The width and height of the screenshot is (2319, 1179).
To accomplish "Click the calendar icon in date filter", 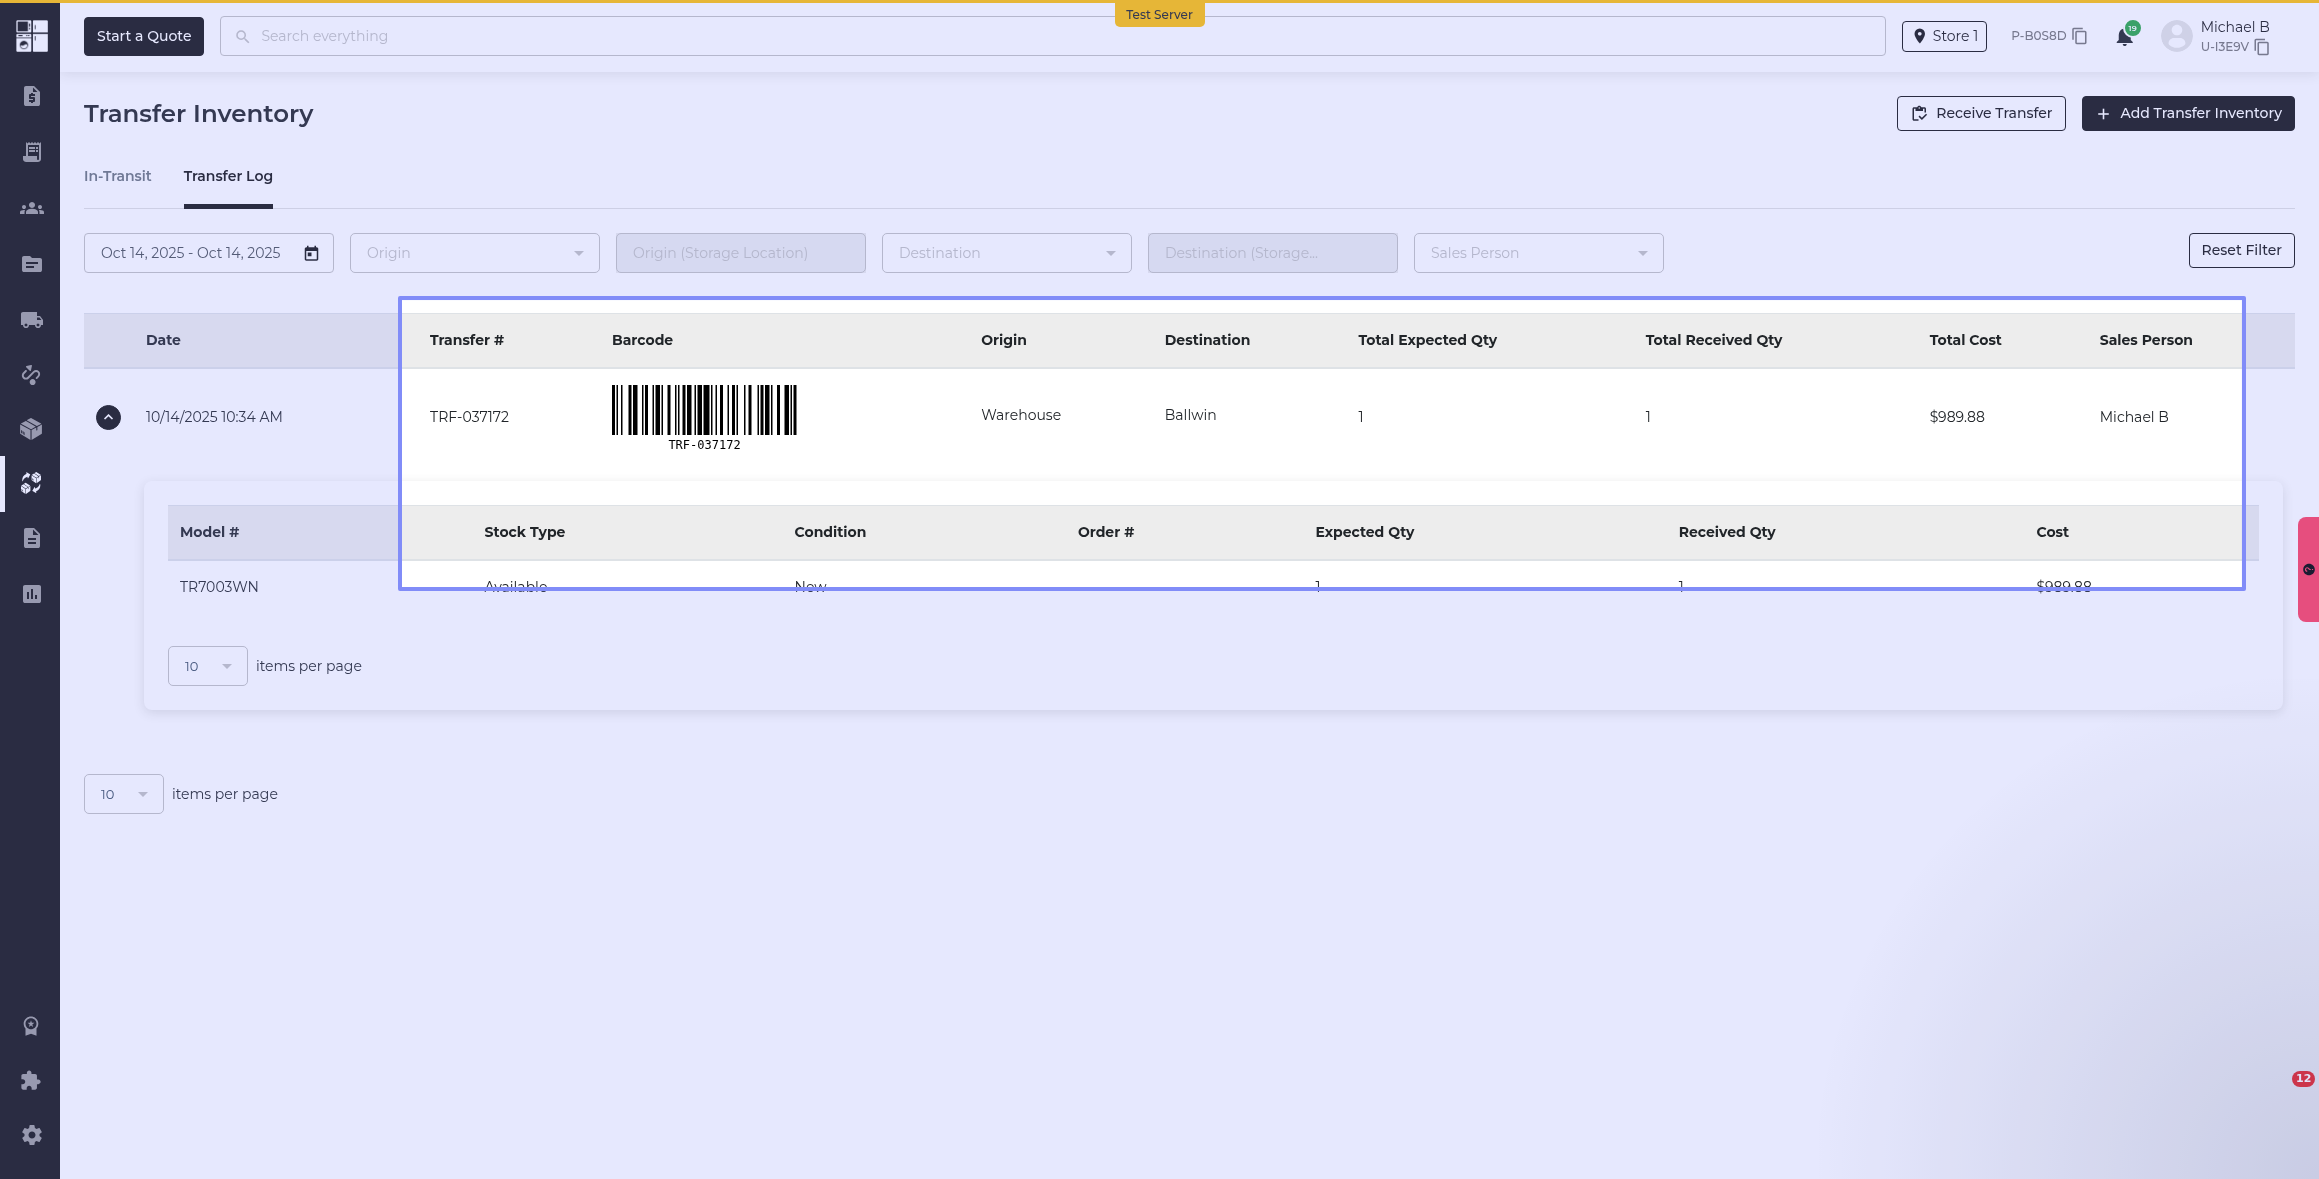I will (x=311, y=253).
